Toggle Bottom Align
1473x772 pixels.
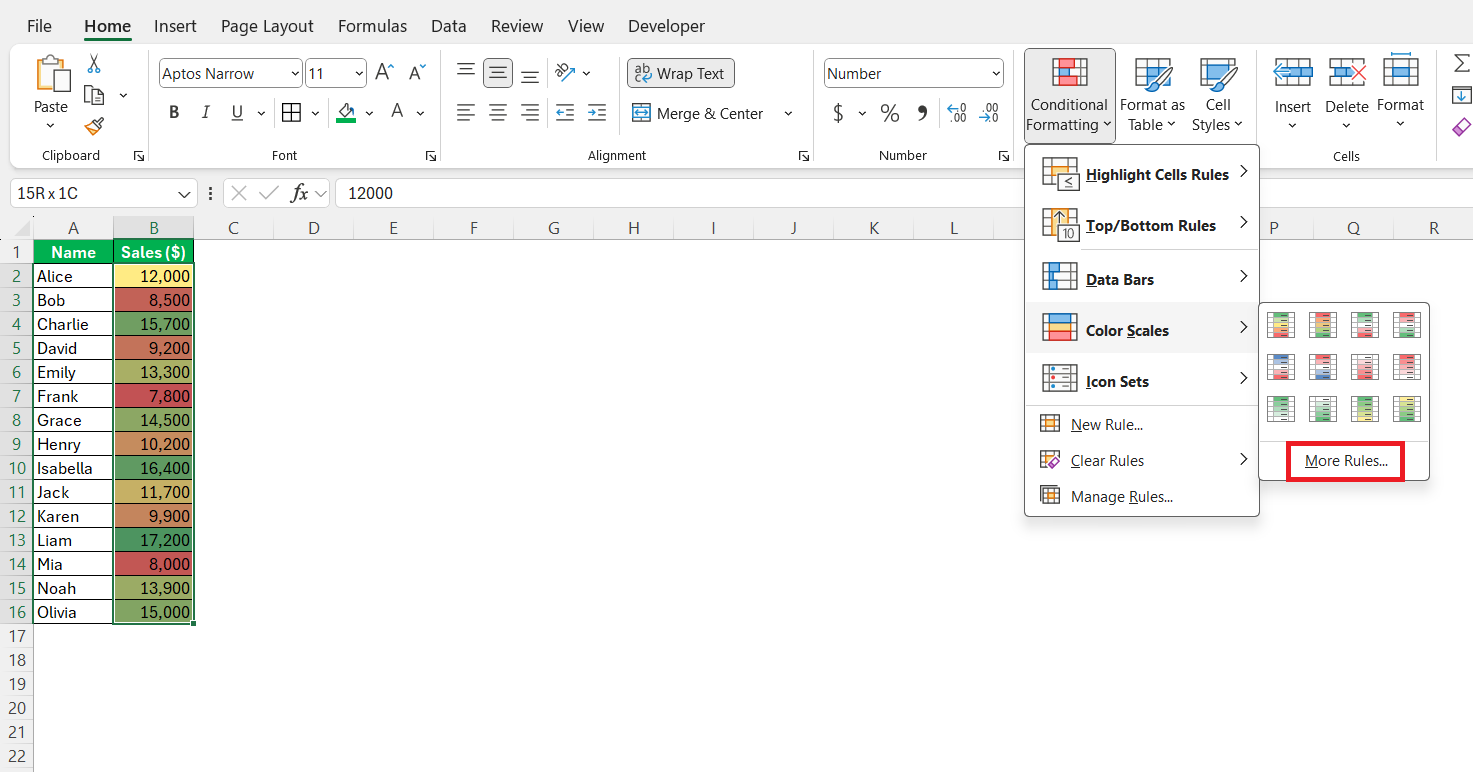530,74
